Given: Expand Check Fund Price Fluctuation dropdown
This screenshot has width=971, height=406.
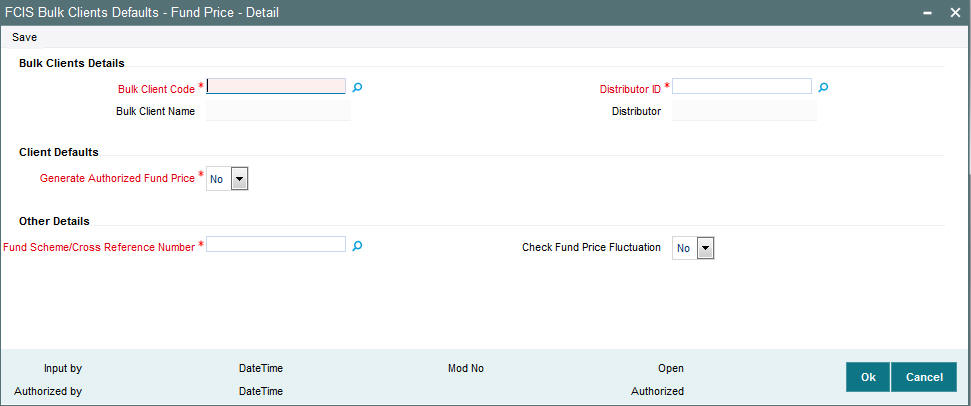Looking at the screenshot, I should click(x=705, y=249).
